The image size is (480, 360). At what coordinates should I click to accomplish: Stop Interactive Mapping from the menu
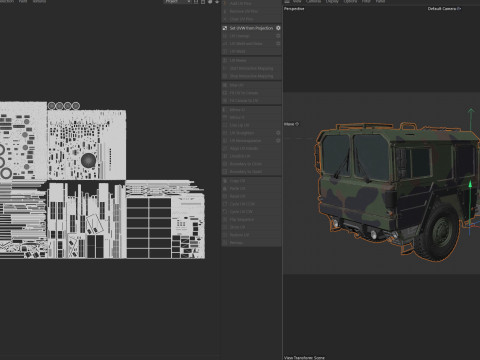tap(252, 76)
